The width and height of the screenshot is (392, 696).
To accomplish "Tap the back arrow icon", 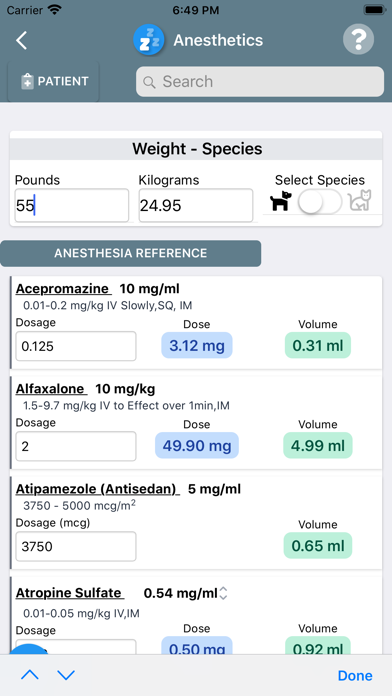I will tap(22, 40).
